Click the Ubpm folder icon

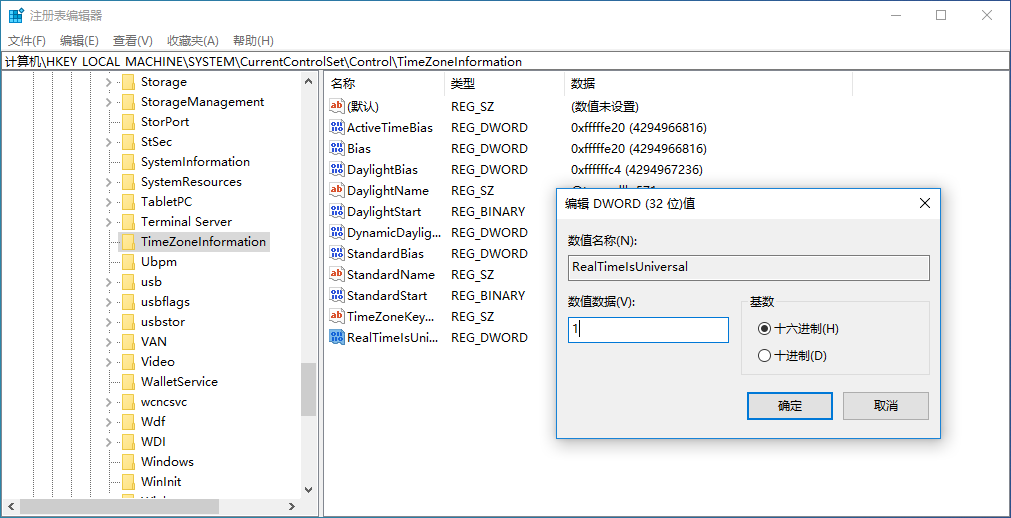128,262
